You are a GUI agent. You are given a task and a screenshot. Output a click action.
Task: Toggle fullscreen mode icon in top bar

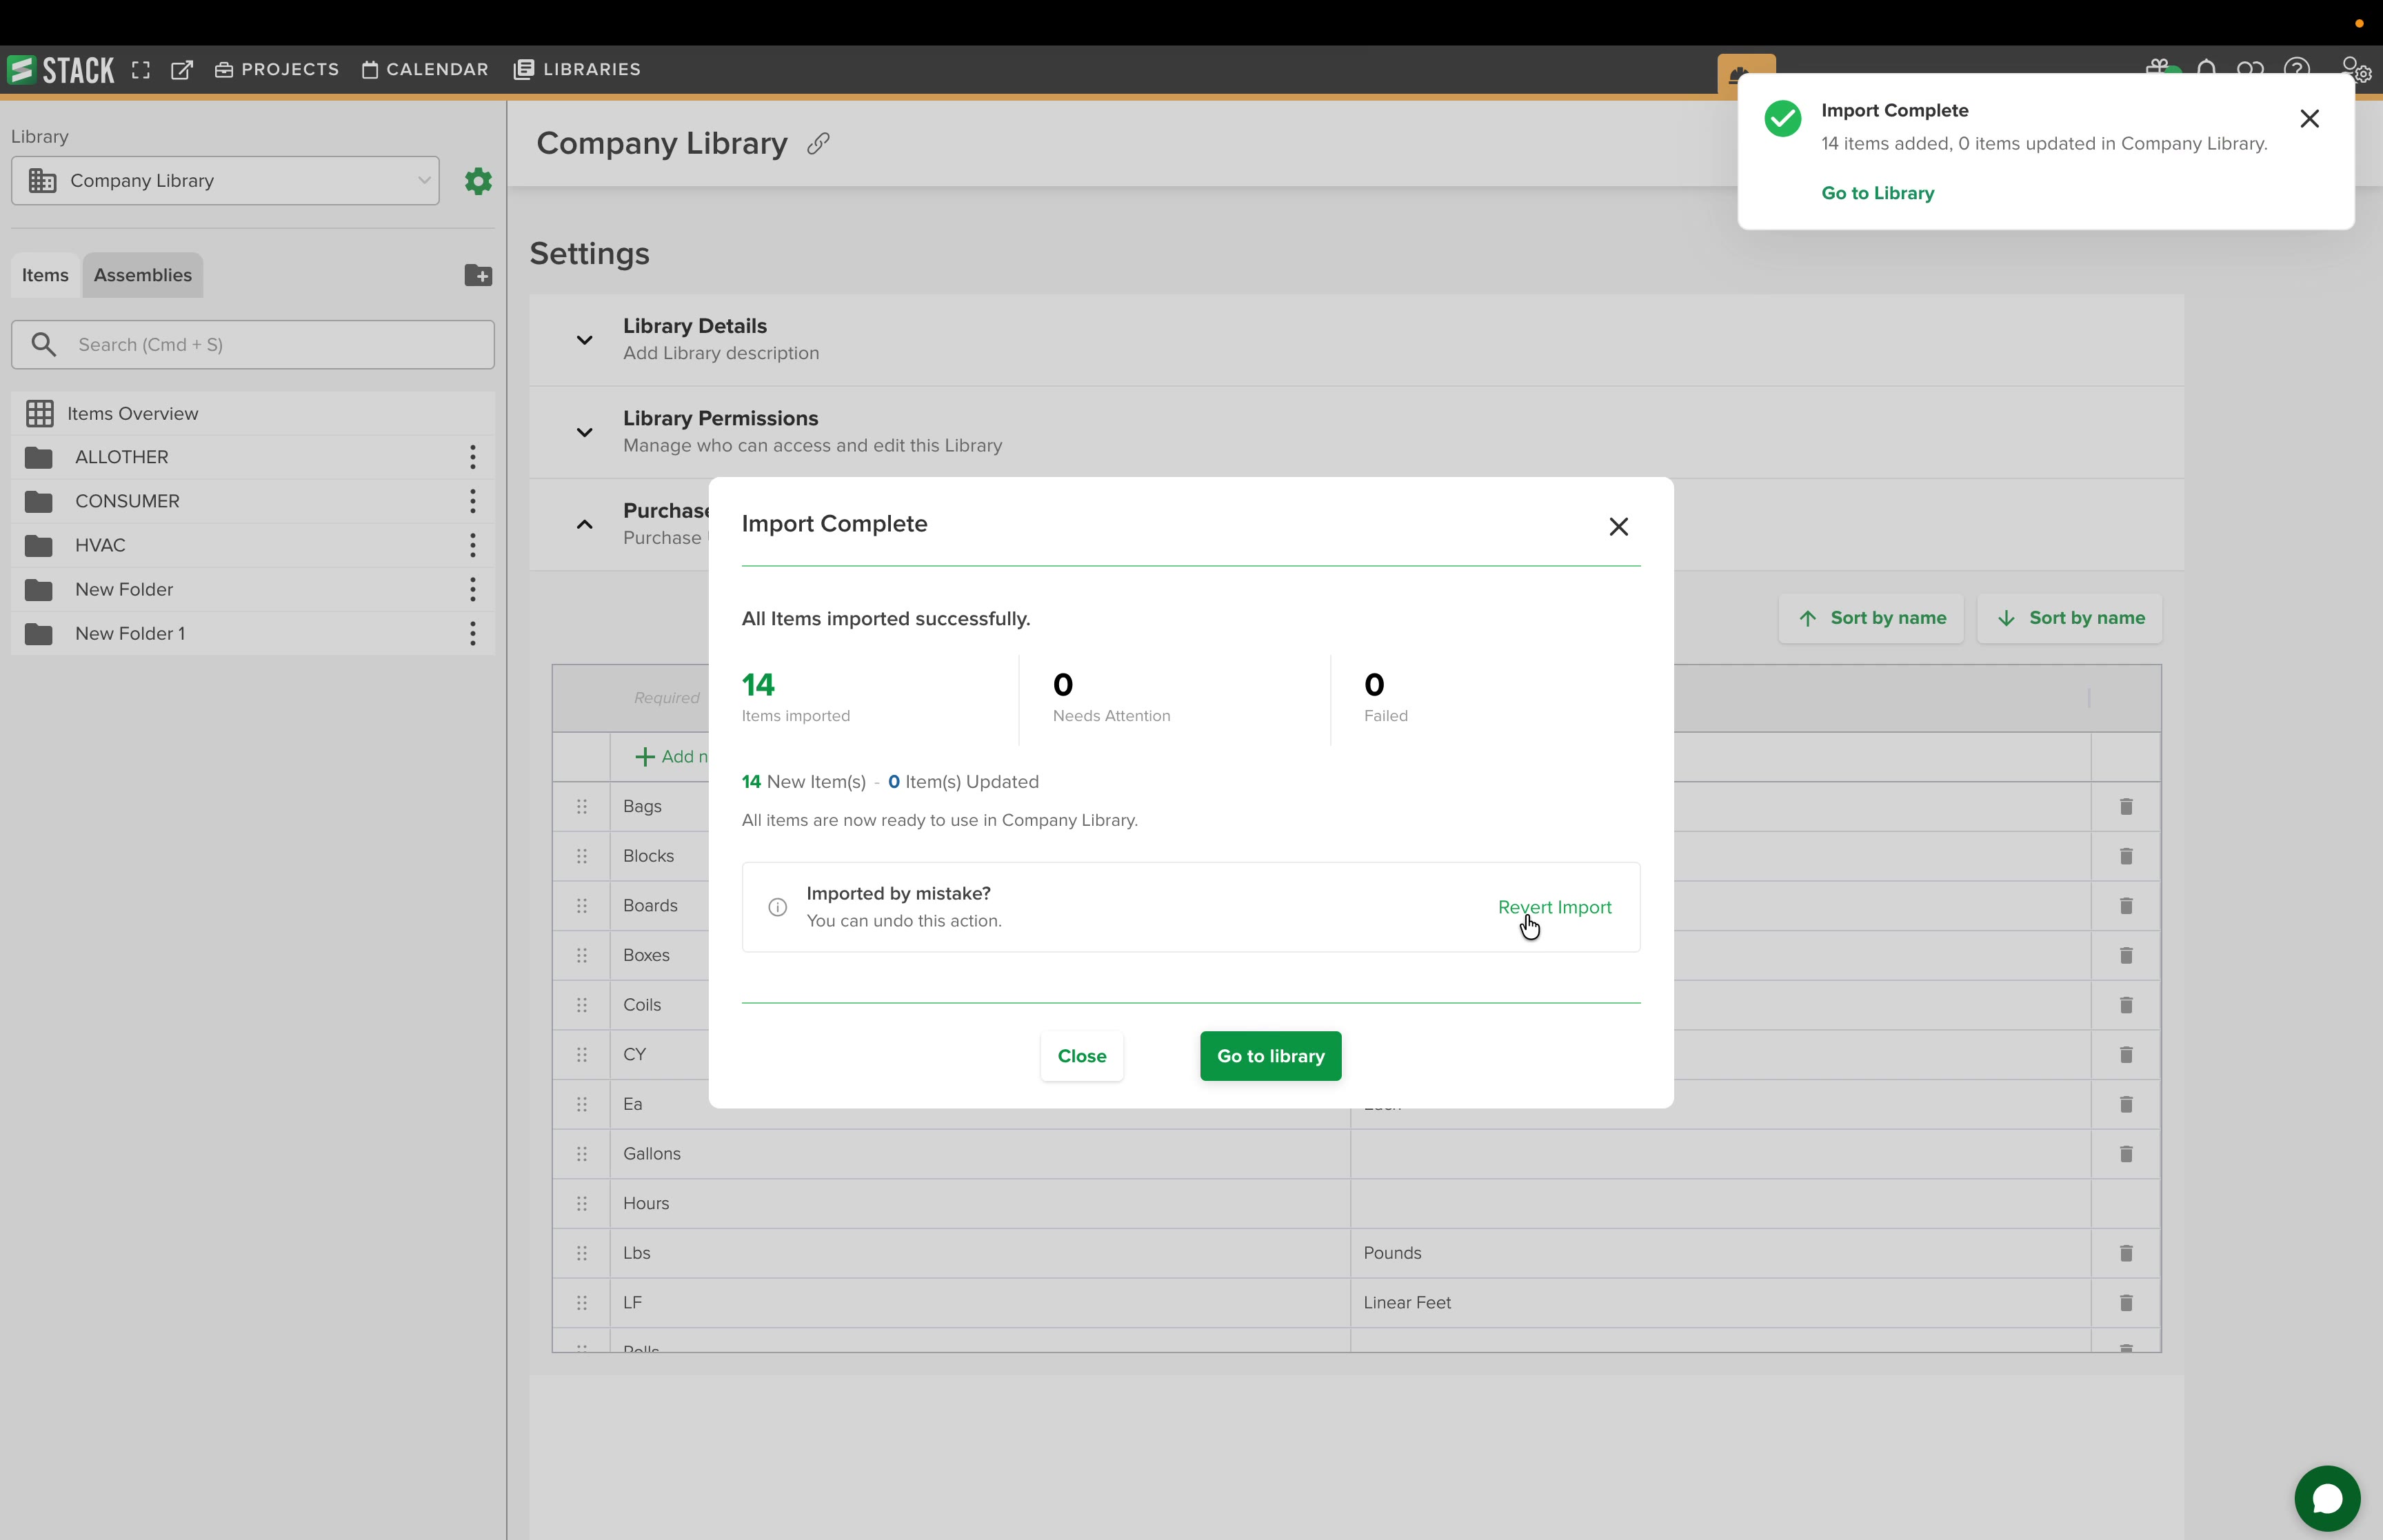pyautogui.click(x=141, y=70)
